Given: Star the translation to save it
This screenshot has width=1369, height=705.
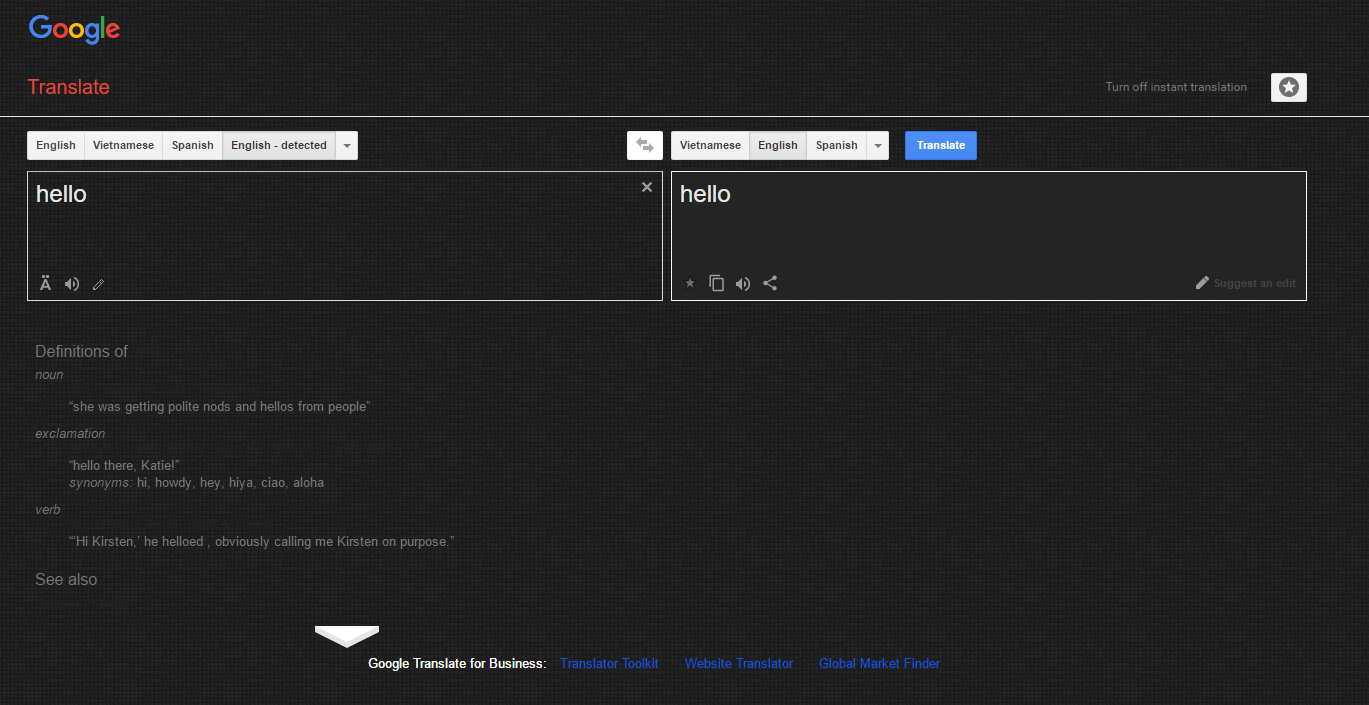Looking at the screenshot, I should 689,283.
